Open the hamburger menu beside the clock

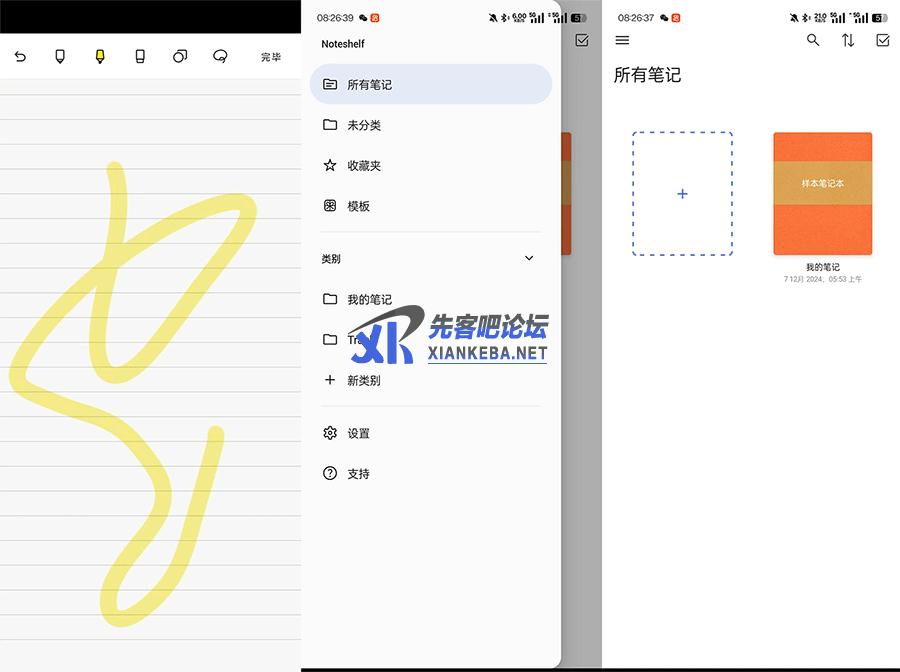622,40
